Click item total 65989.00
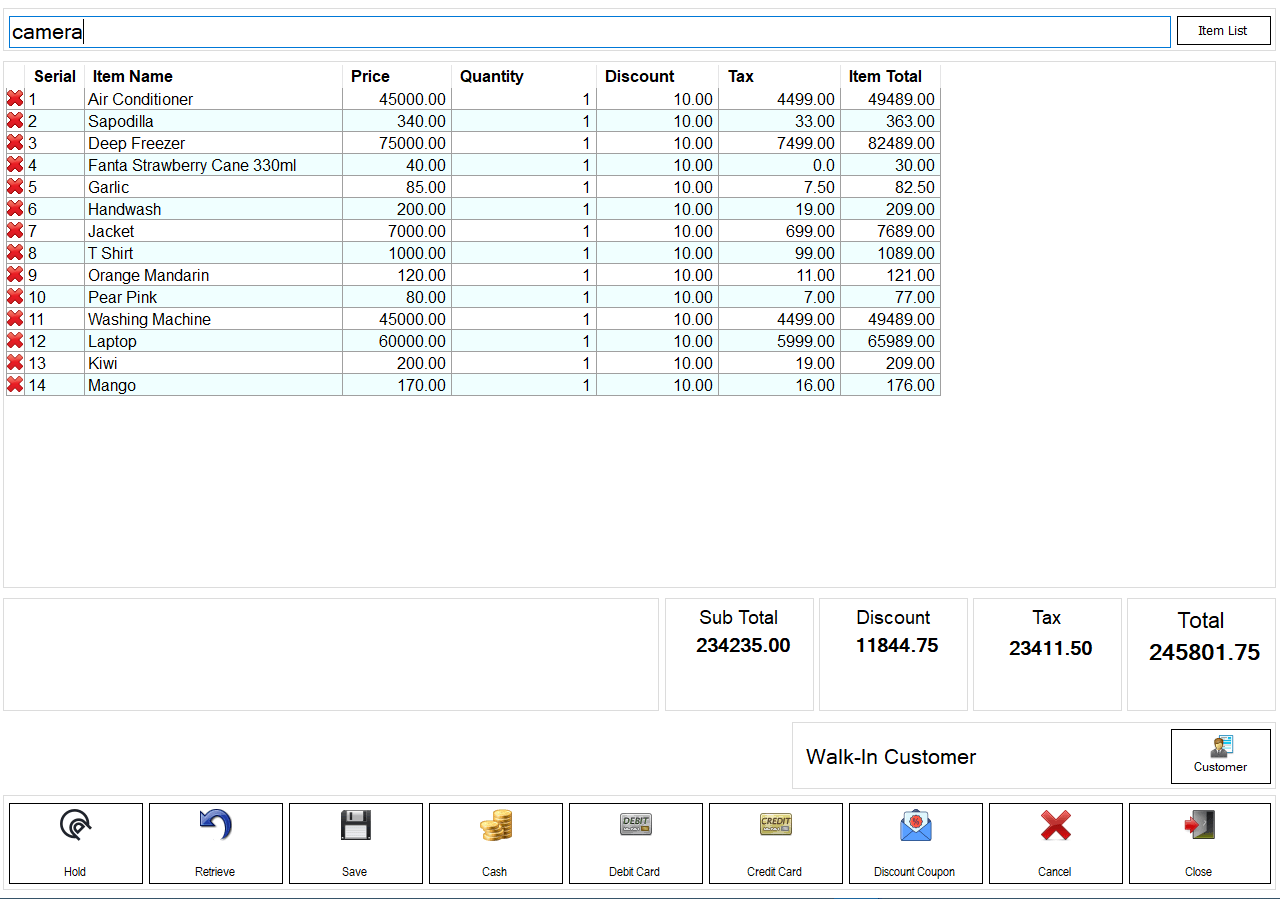This screenshot has width=1280, height=899. tap(891, 341)
